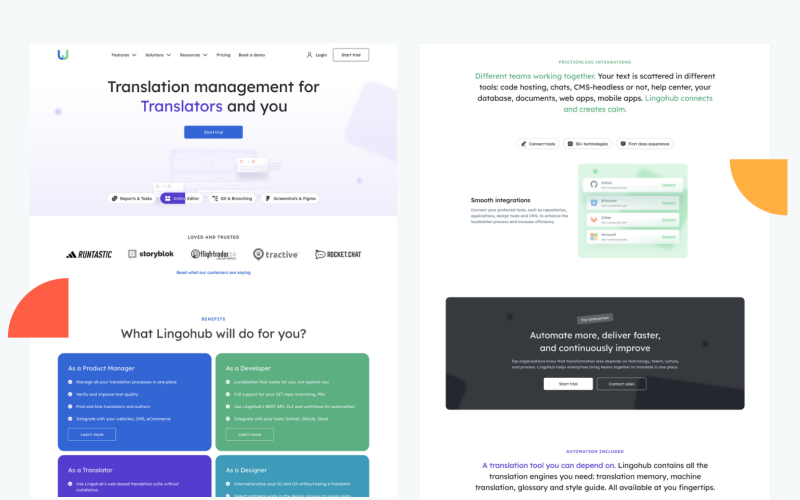Click the blue Start trial hero button
The width and height of the screenshot is (800, 500).
point(213,132)
